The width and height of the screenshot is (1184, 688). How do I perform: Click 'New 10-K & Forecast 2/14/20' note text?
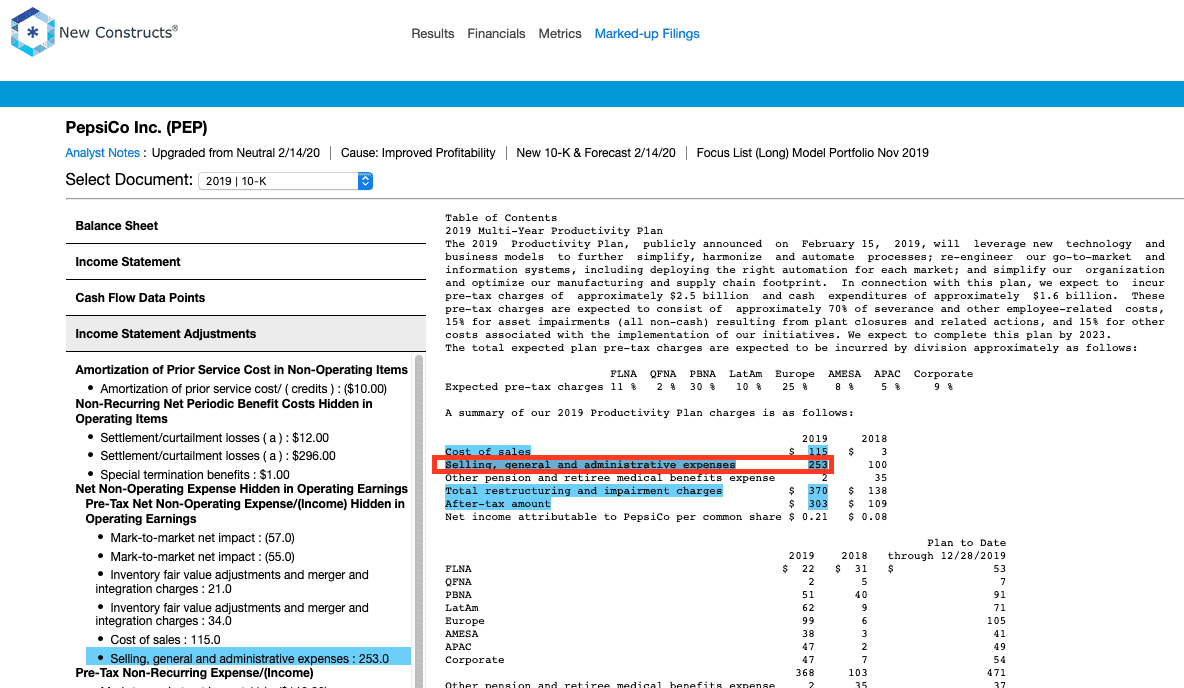pos(596,153)
